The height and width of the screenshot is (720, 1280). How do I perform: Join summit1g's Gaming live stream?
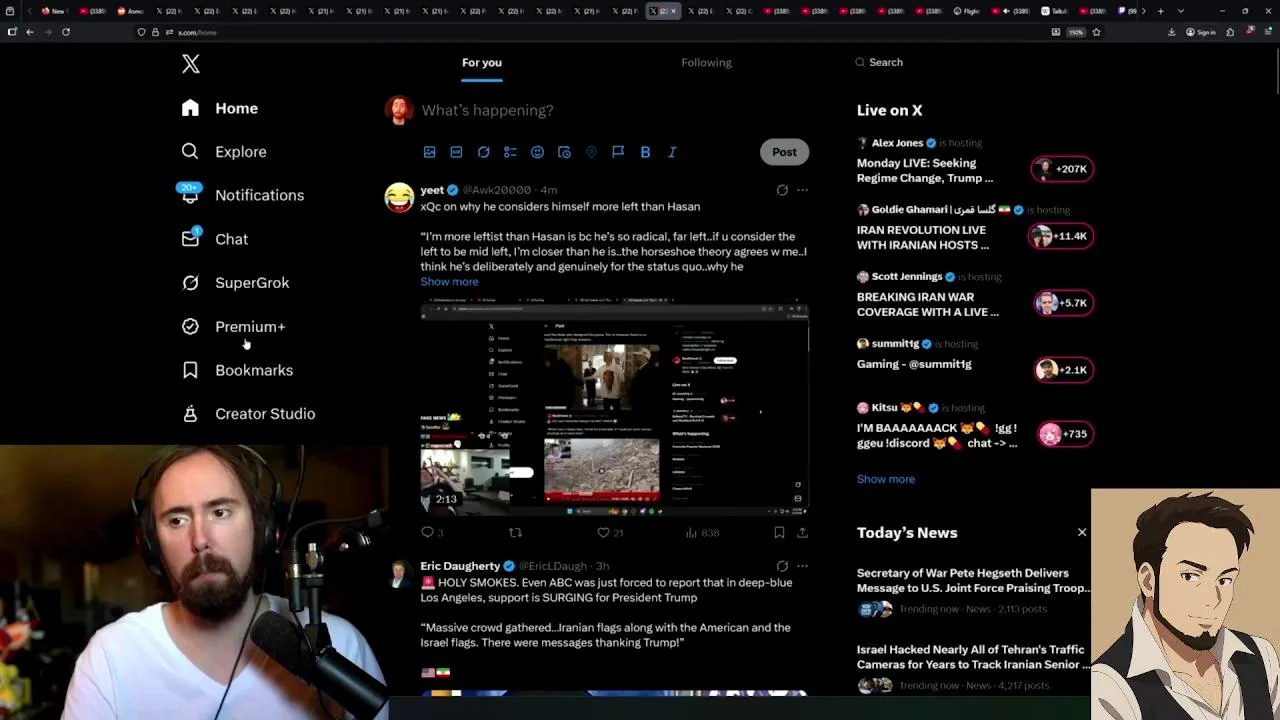tap(914, 364)
